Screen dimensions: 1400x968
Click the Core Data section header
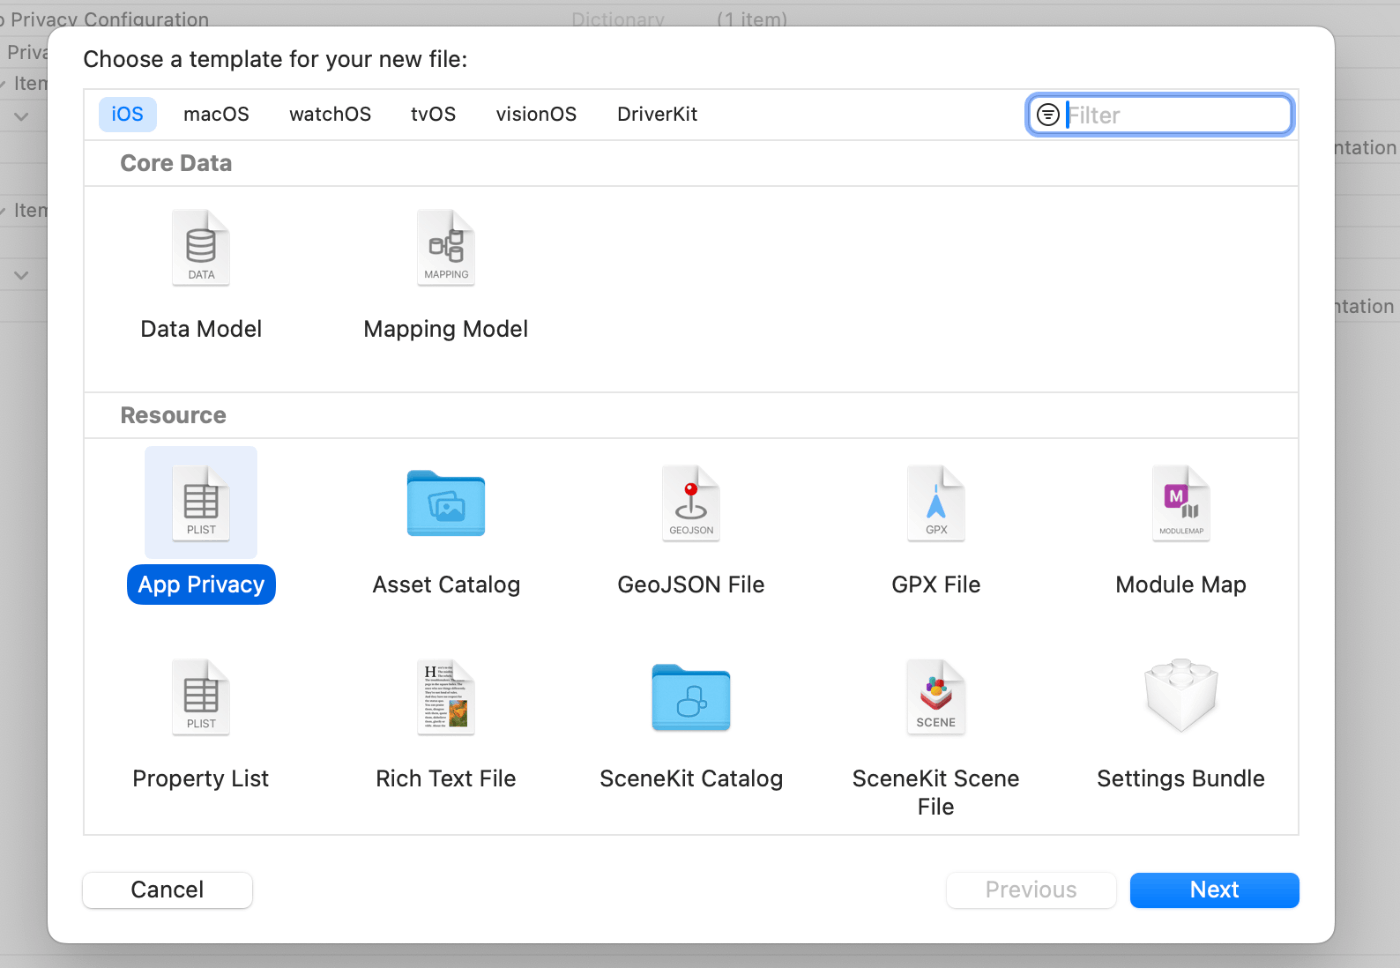[x=176, y=163]
